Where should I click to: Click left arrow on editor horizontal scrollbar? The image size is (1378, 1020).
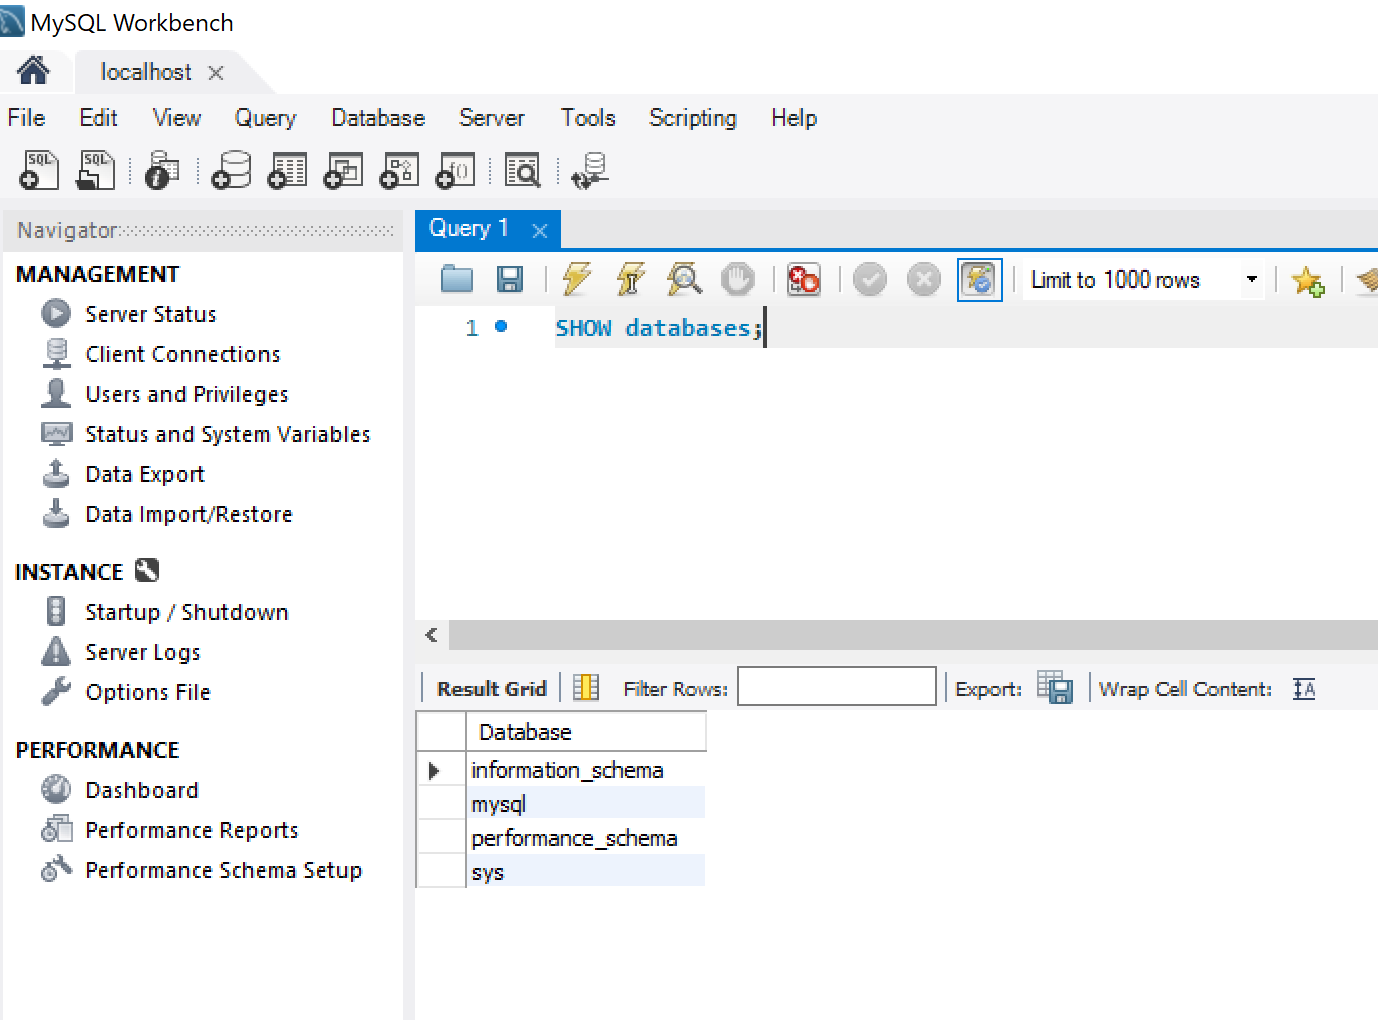pos(431,635)
